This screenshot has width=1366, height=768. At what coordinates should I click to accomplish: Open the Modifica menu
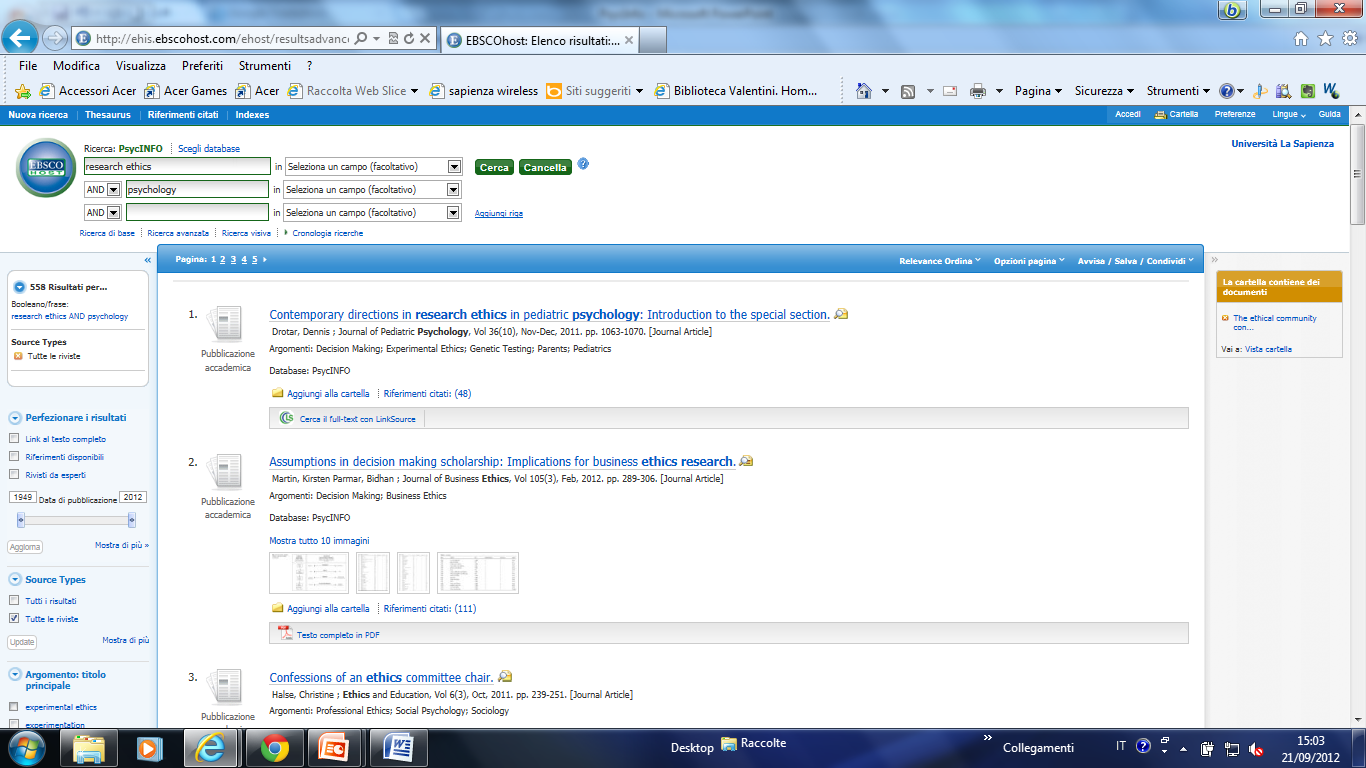click(76, 66)
